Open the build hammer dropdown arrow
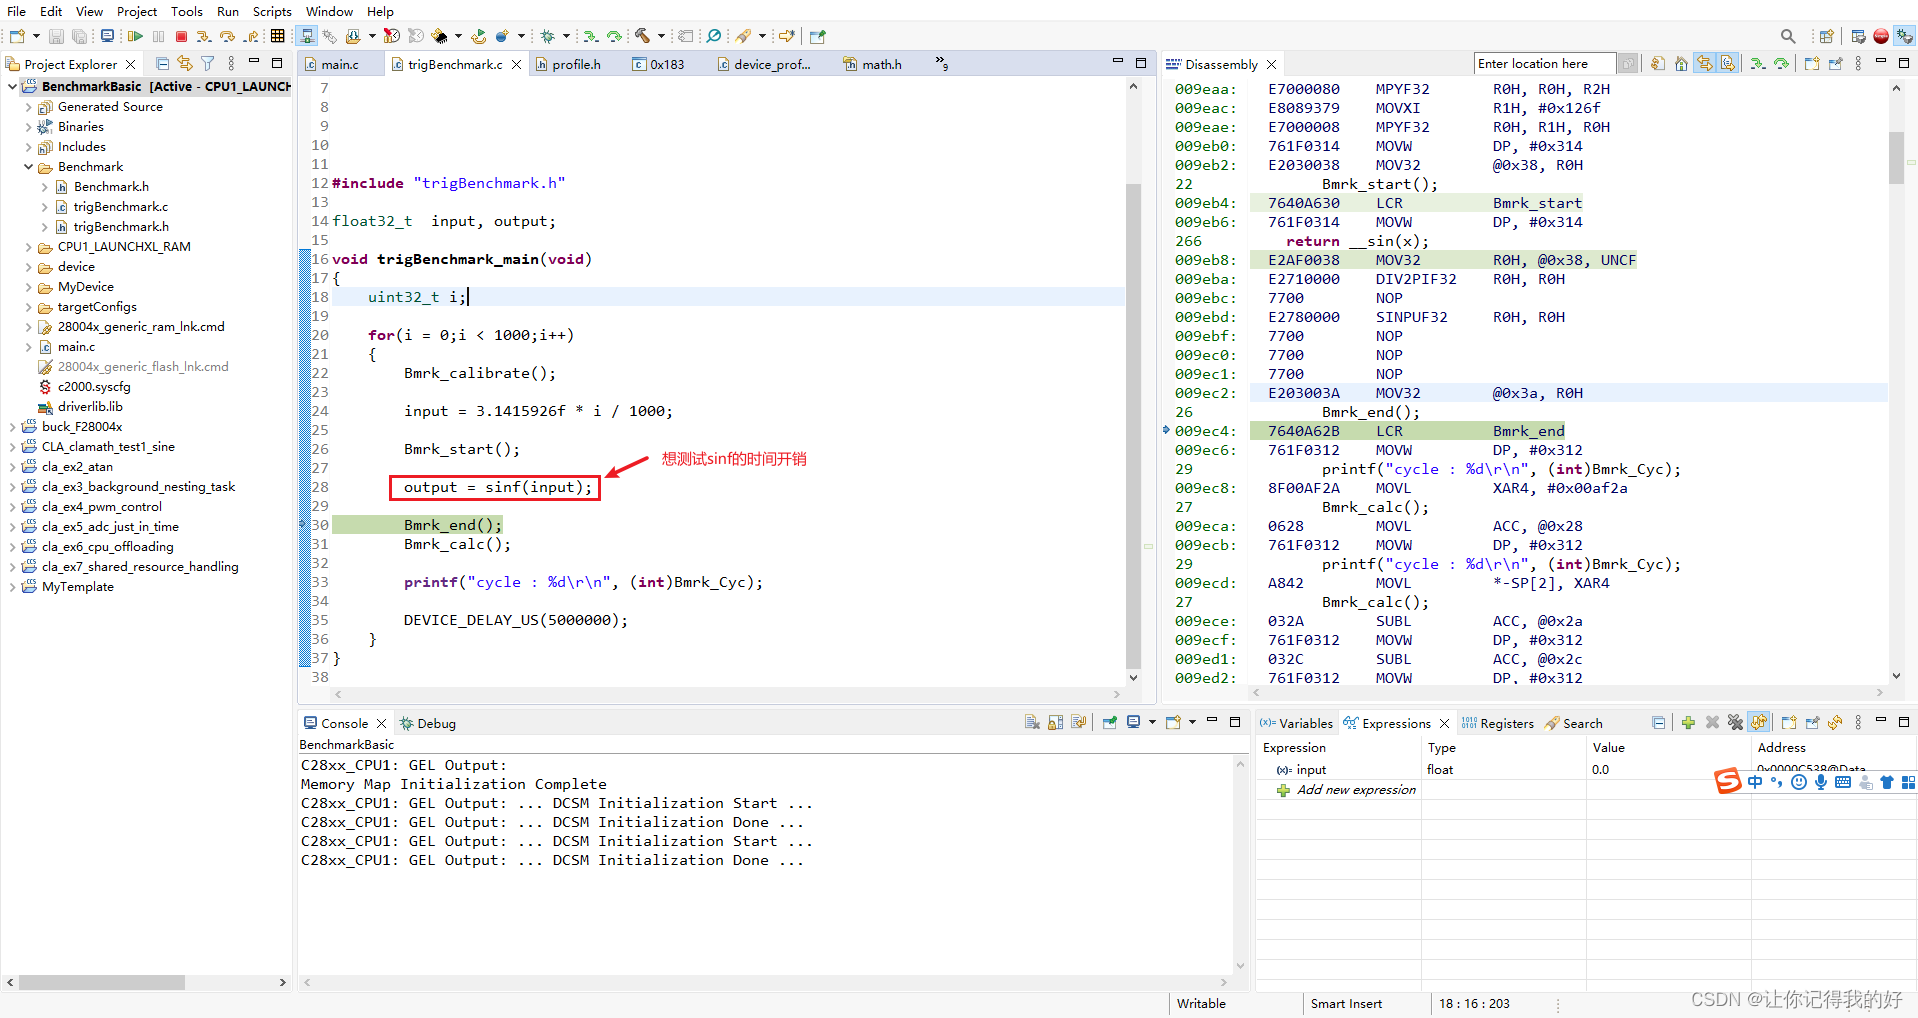The height and width of the screenshot is (1018, 1918). click(661, 36)
